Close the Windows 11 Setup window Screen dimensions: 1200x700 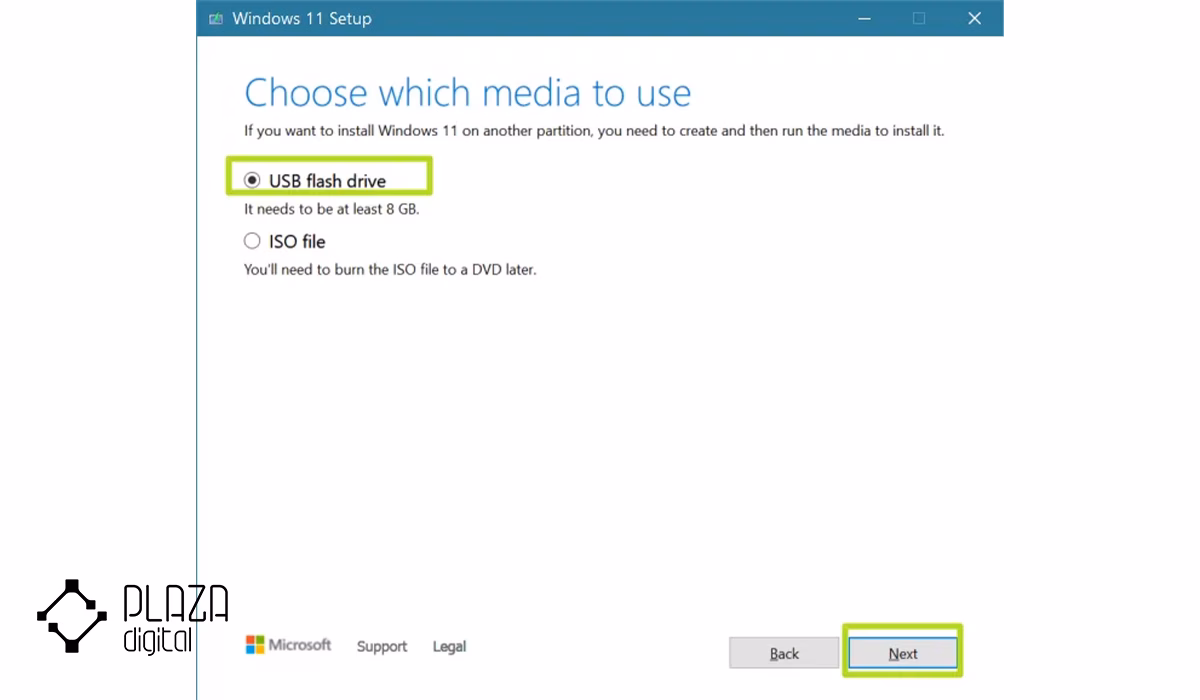coord(974,18)
